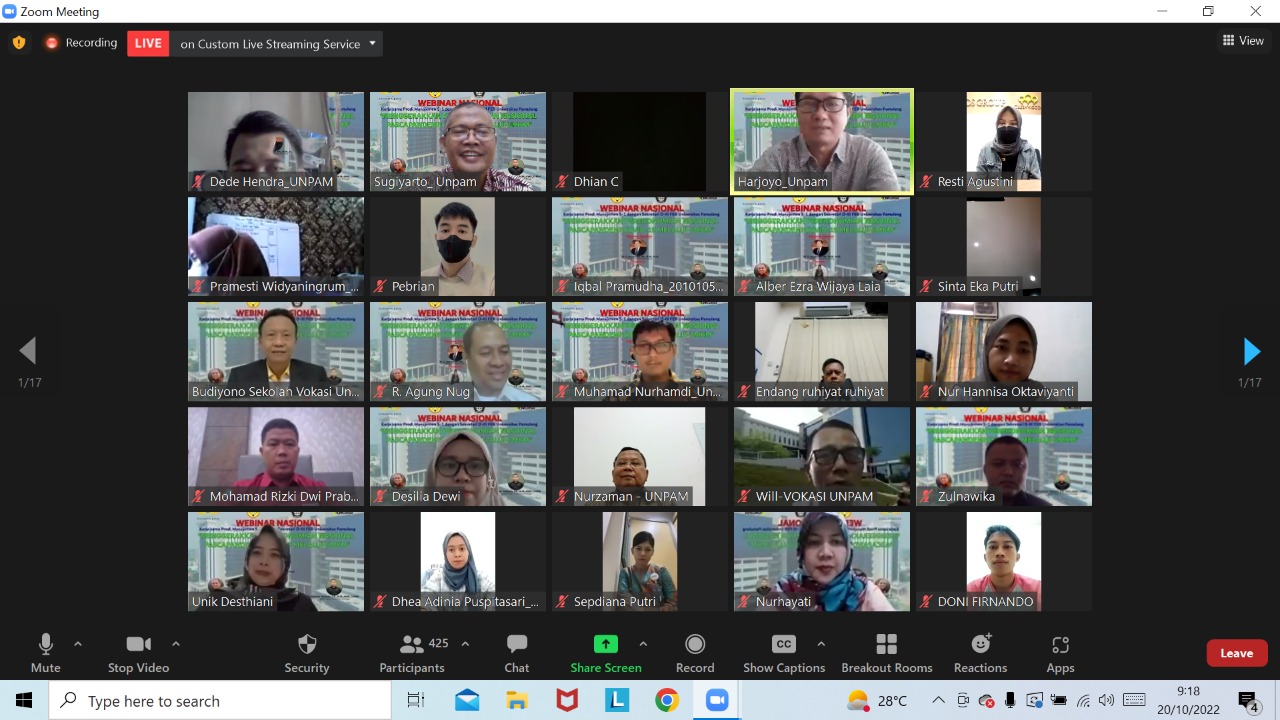Screen dimensions: 1280x720
Task: Go to next gallery page with right arrow
Action: [x=1251, y=351]
